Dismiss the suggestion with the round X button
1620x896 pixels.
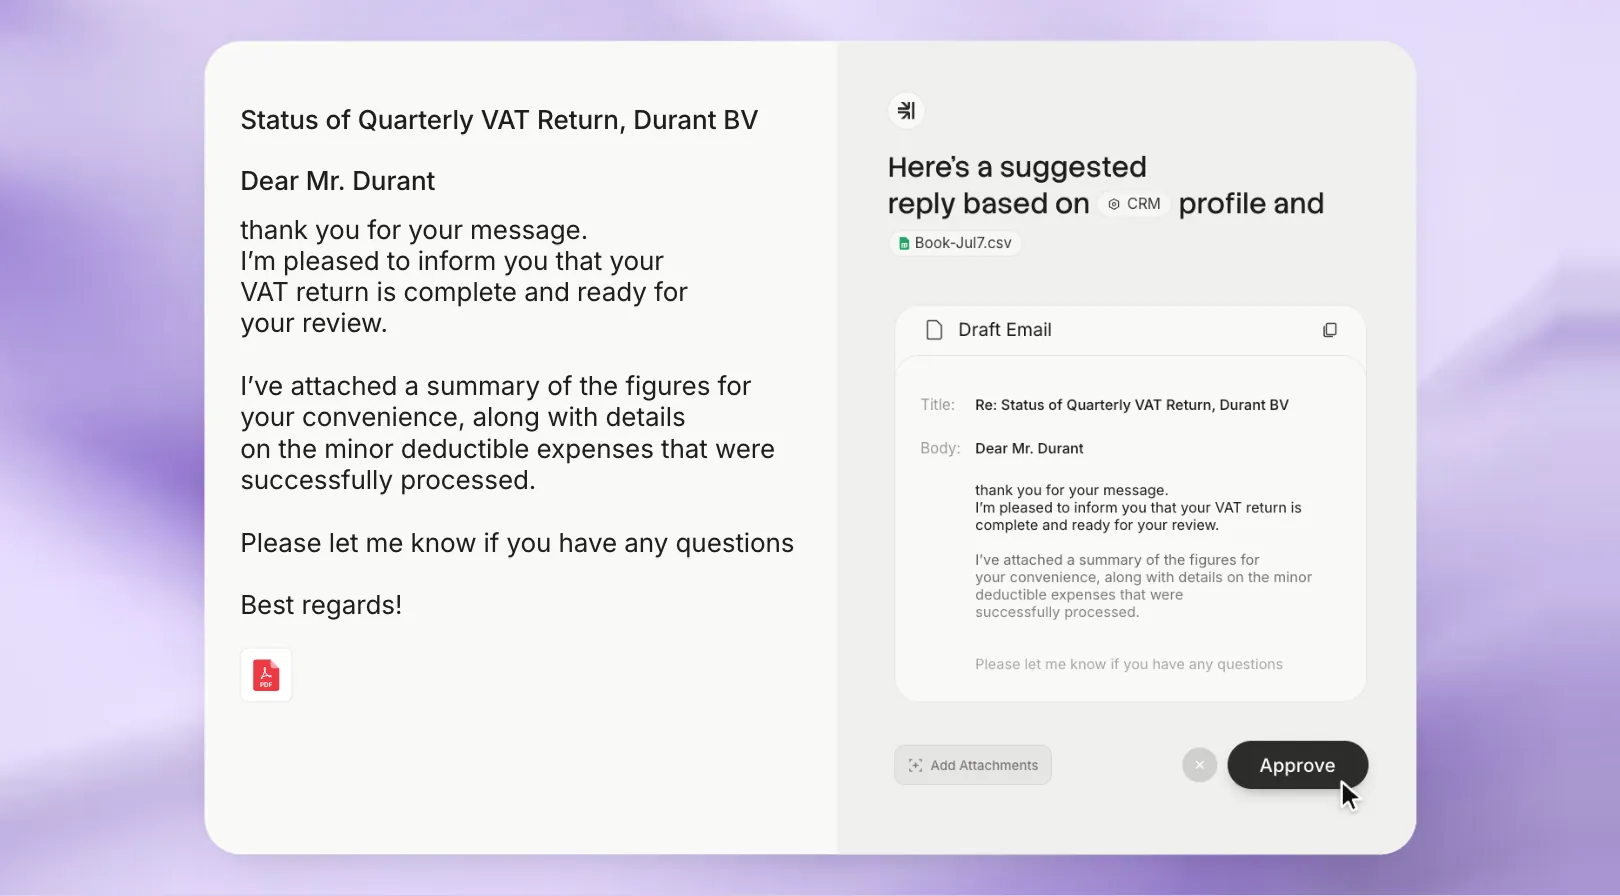coord(1200,765)
